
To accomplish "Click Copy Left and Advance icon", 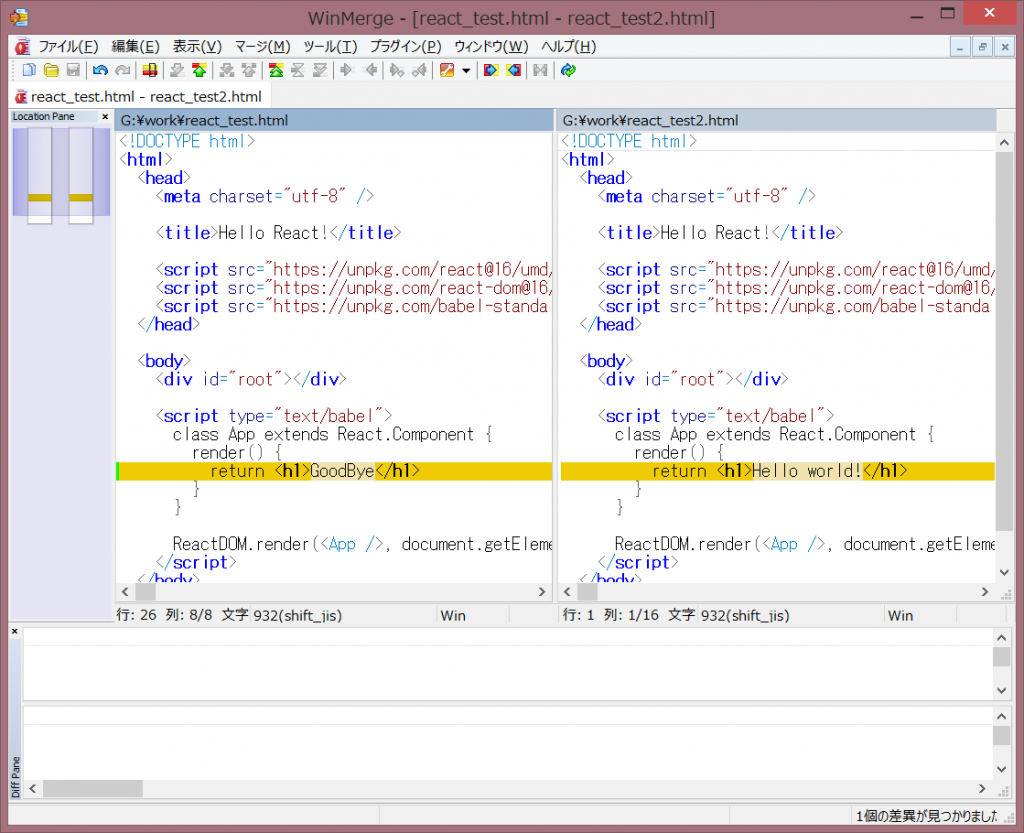I will pyautogui.click(x=419, y=70).
